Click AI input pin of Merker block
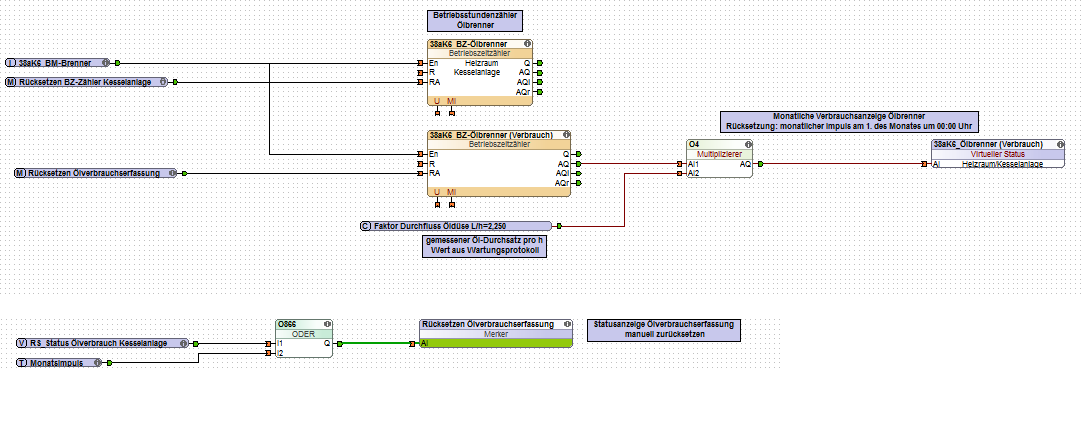The width and height of the screenshot is (1087, 424). [x=412, y=343]
